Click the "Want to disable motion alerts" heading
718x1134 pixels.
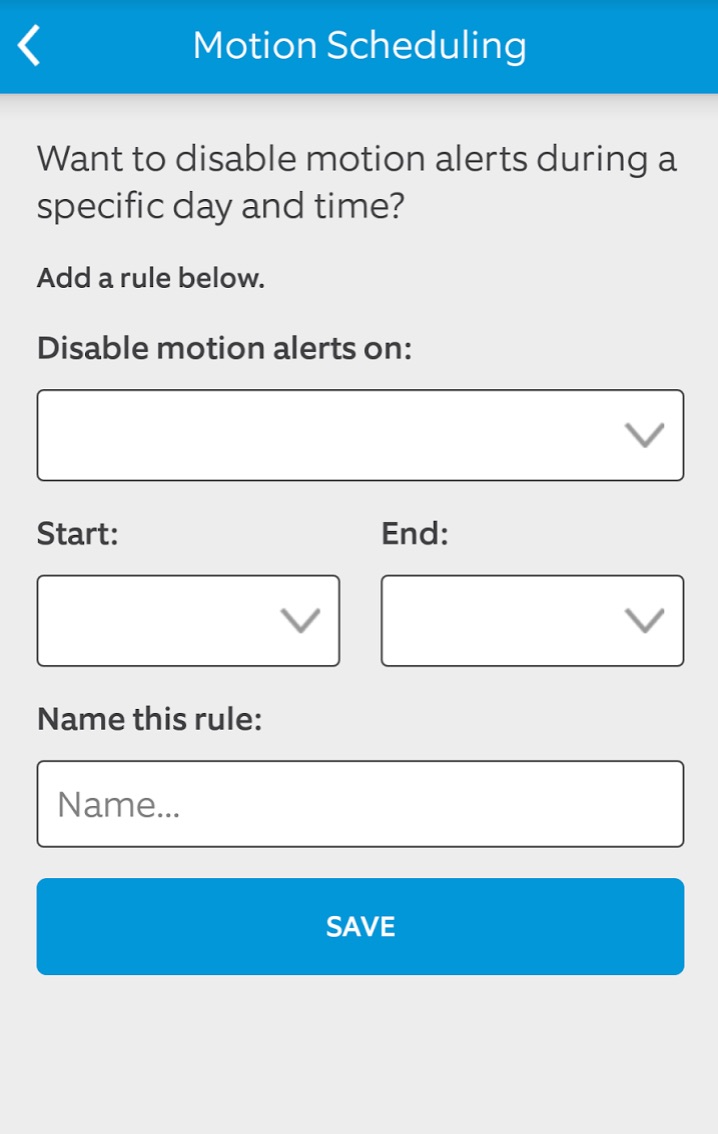[x=356, y=182]
